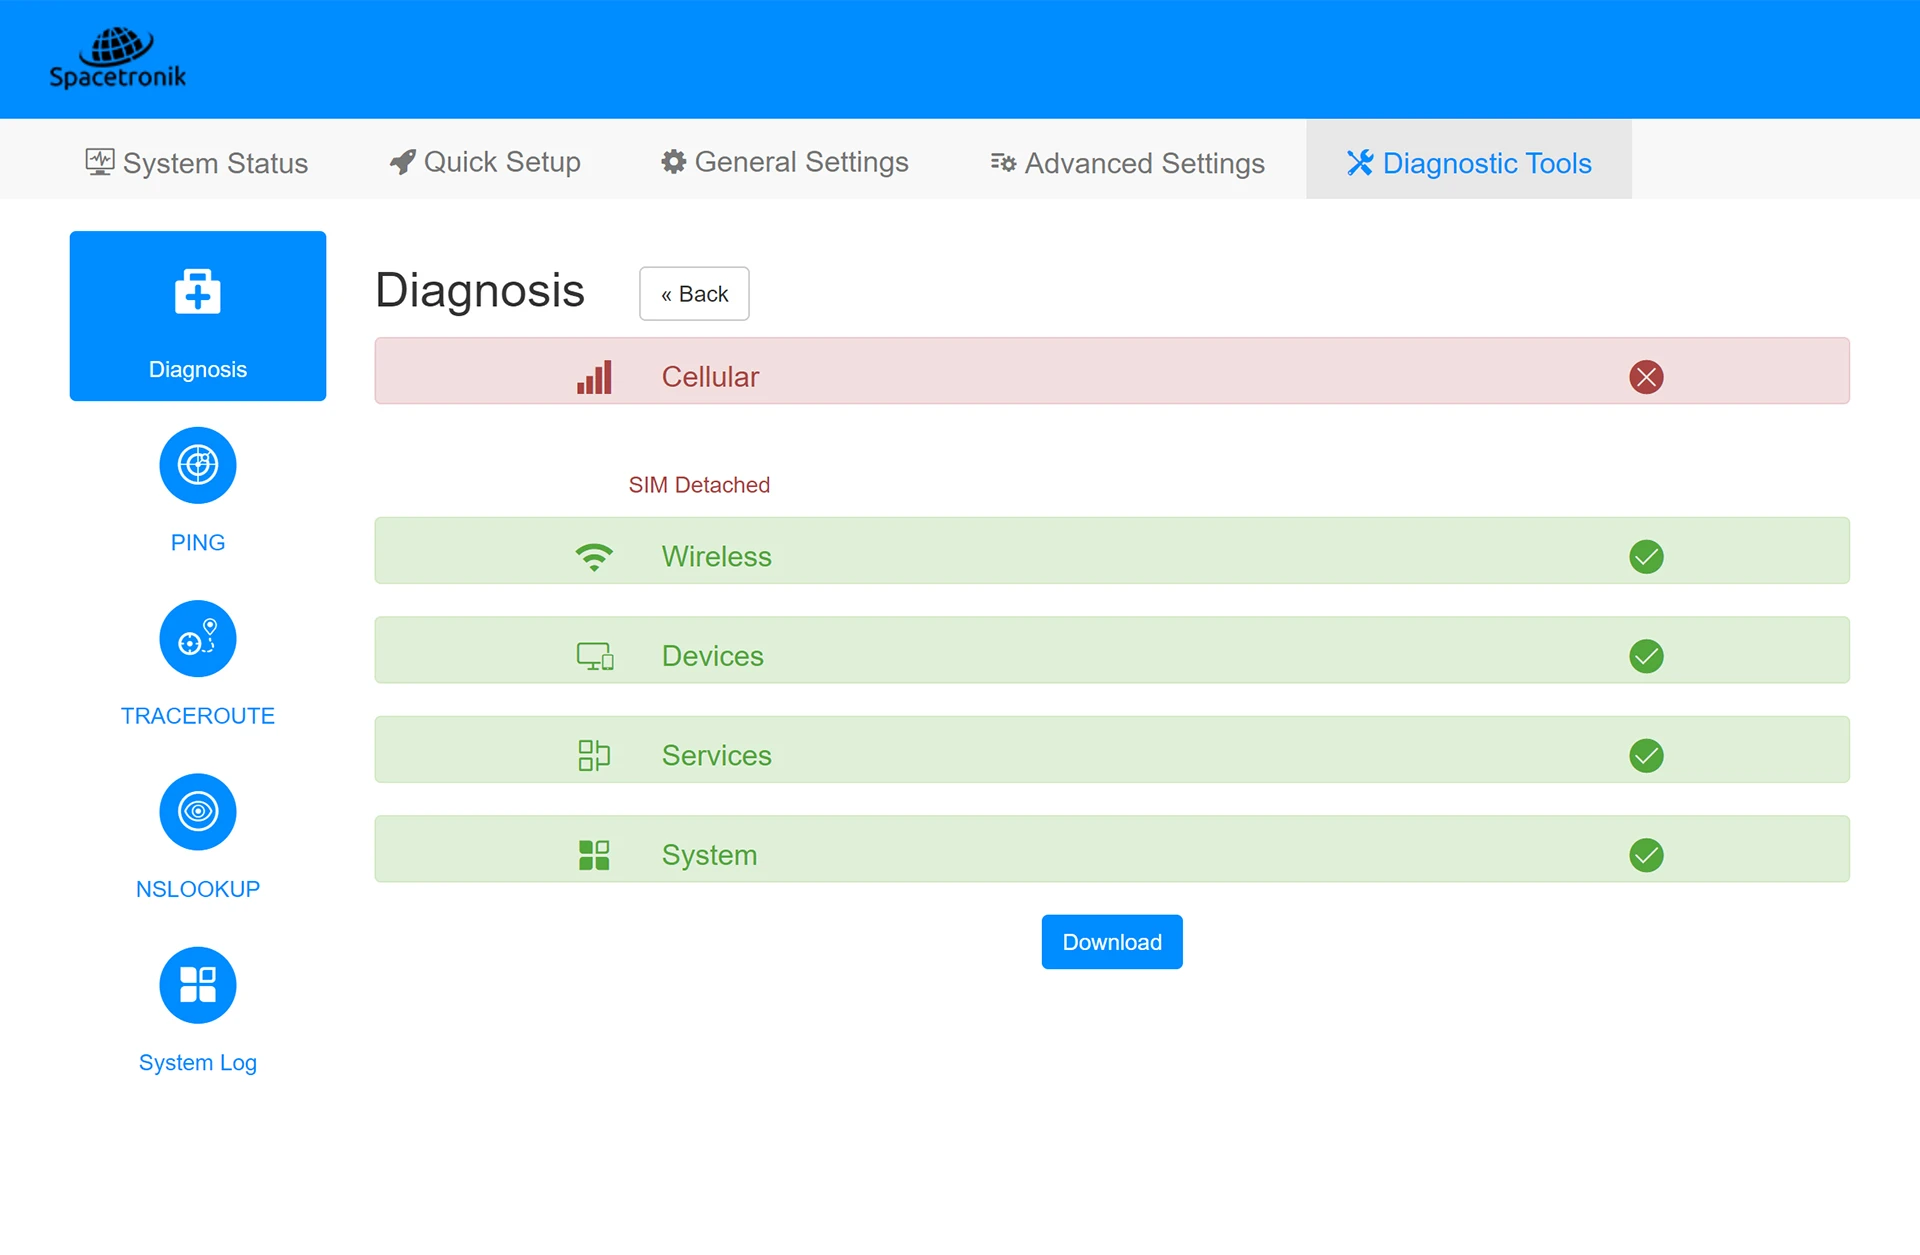Click the System Log label
The width and height of the screenshot is (1920, 1255).
(198, 1062)
